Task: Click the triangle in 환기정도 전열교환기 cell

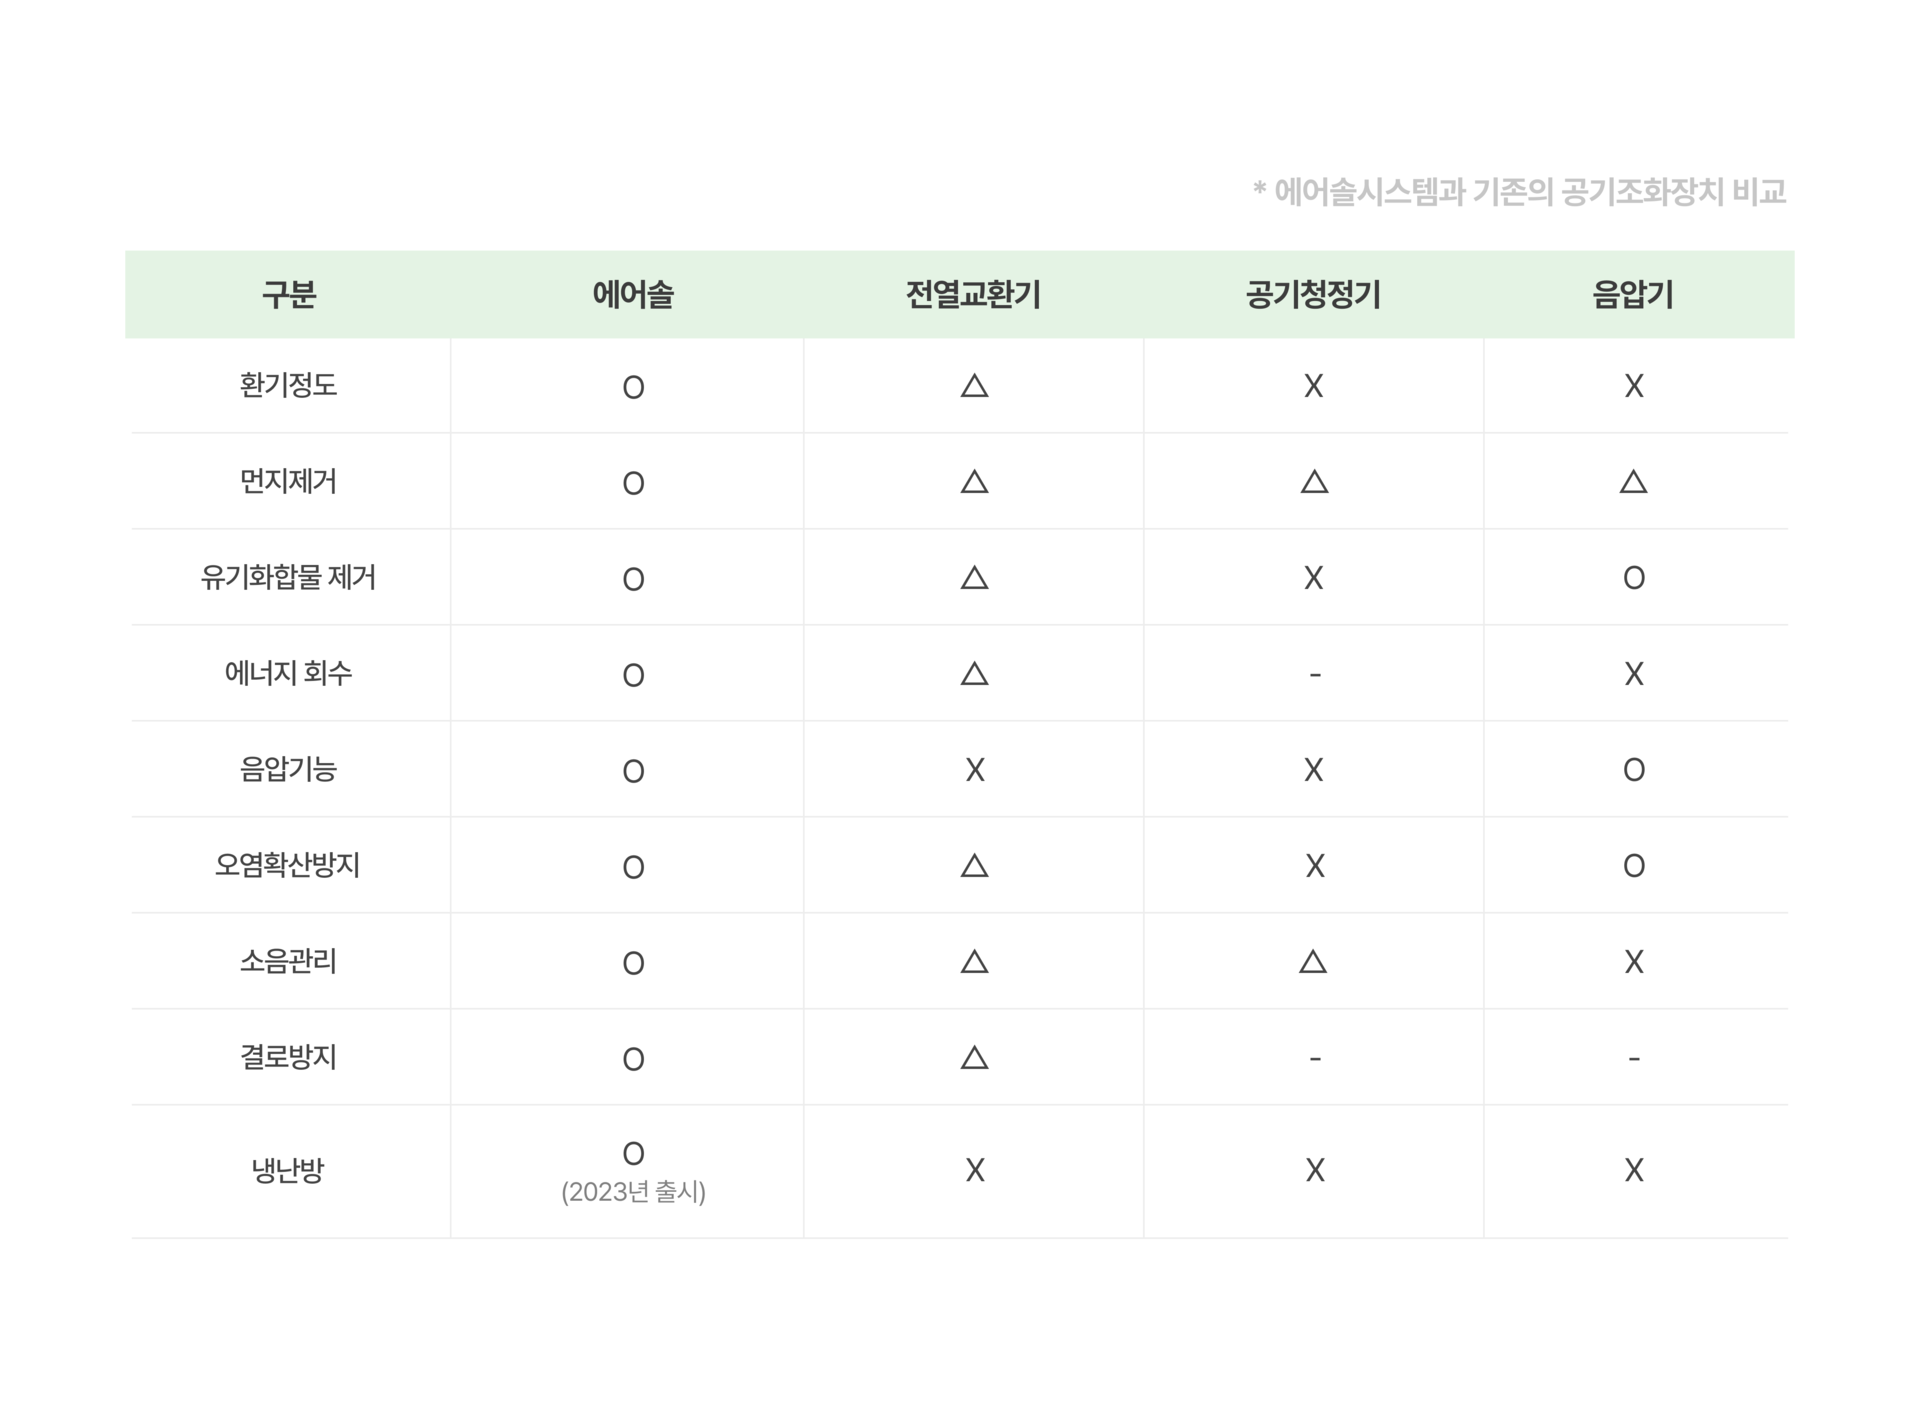Action: coord(974,386)
